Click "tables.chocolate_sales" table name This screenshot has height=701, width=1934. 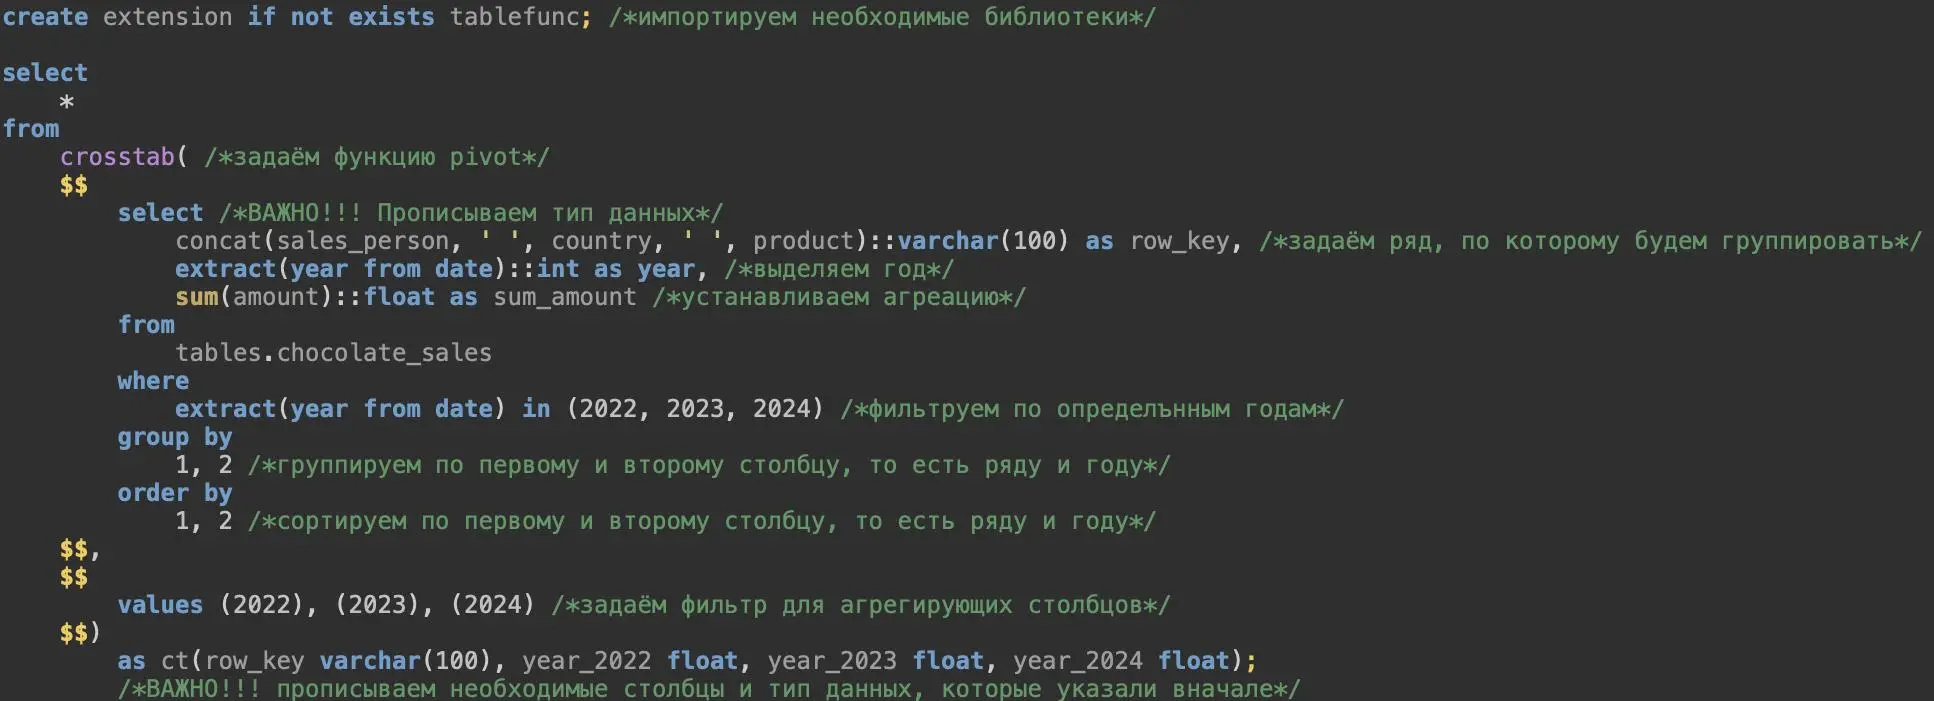click(334, 353)
